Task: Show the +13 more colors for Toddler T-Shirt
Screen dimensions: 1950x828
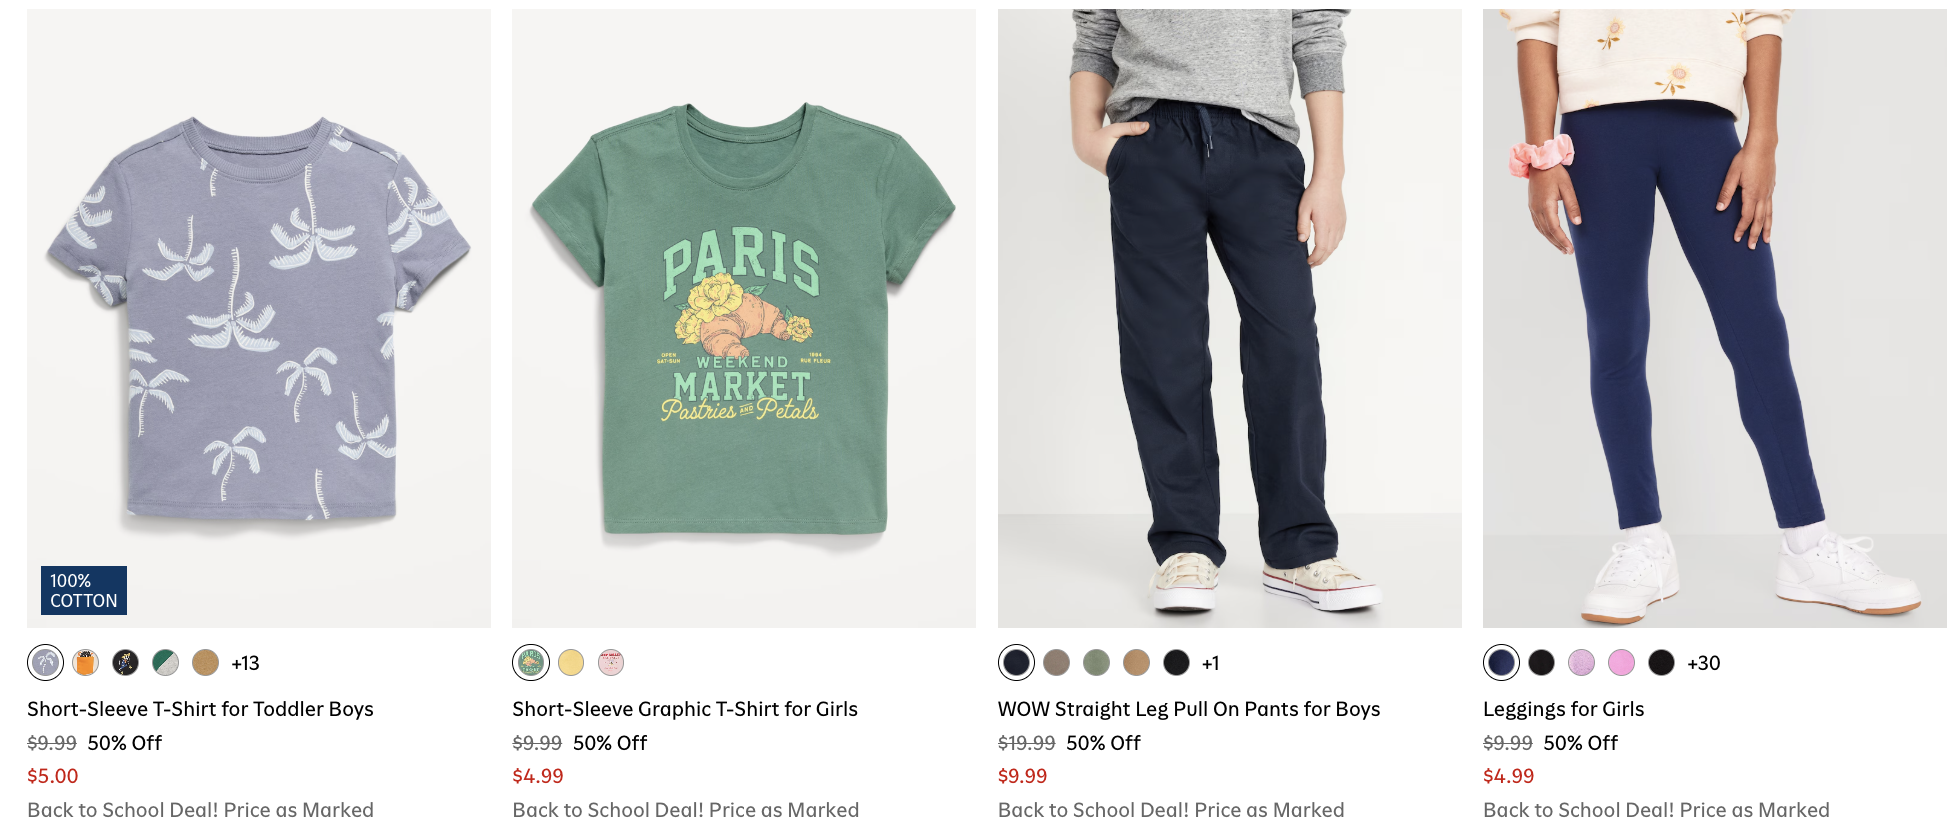Action: click(245, 663)
